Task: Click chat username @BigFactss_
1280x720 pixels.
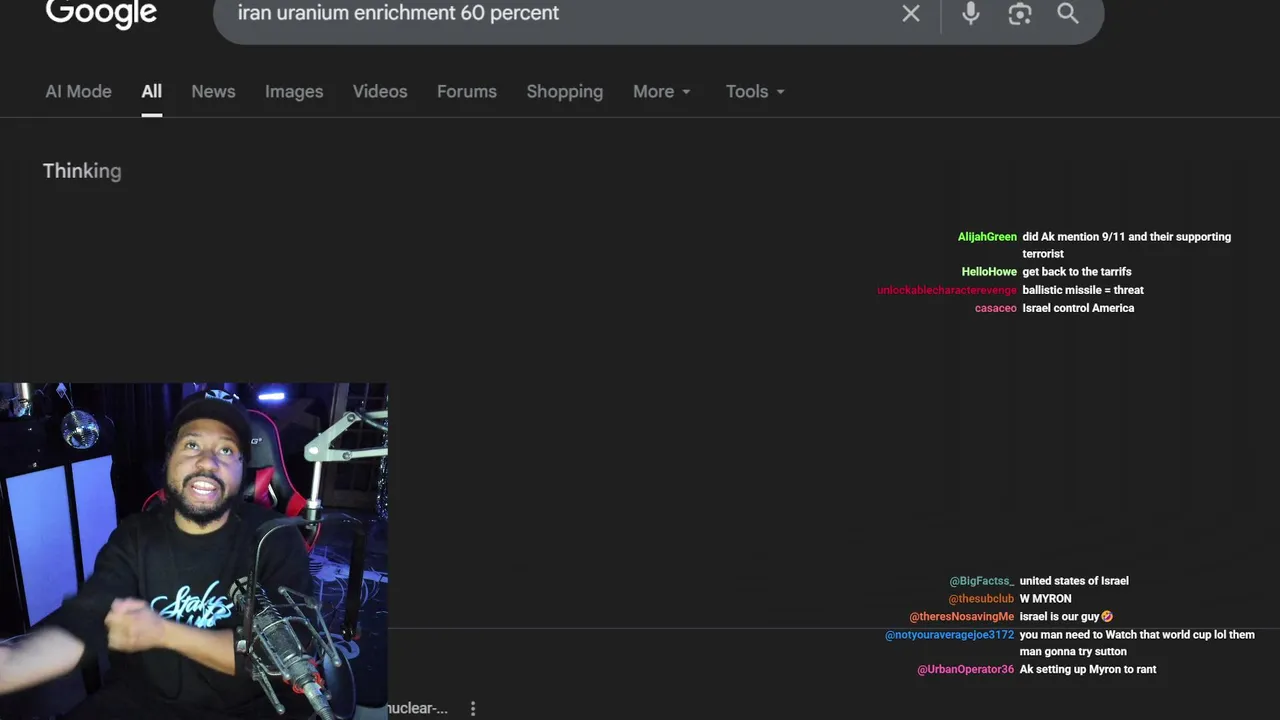Action: pyautogui.click(x=981, y=581)
